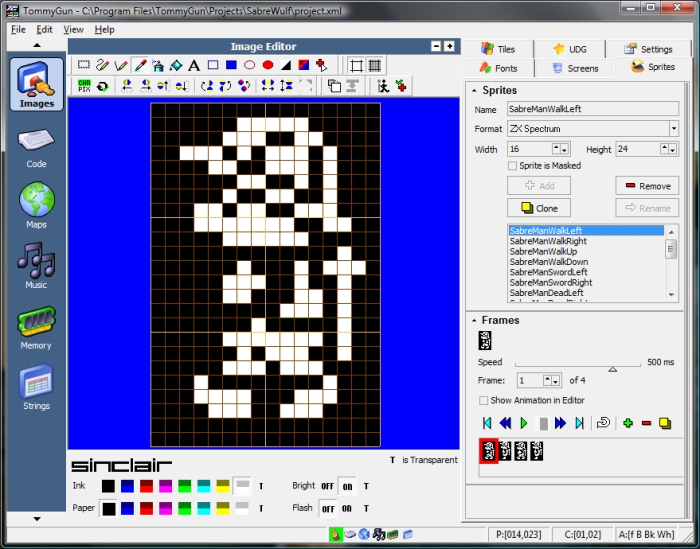Viewport: 700px width, 549px height.
Task: Select the red/blue attribute swap tool
Action: click(x=304, y=65)
